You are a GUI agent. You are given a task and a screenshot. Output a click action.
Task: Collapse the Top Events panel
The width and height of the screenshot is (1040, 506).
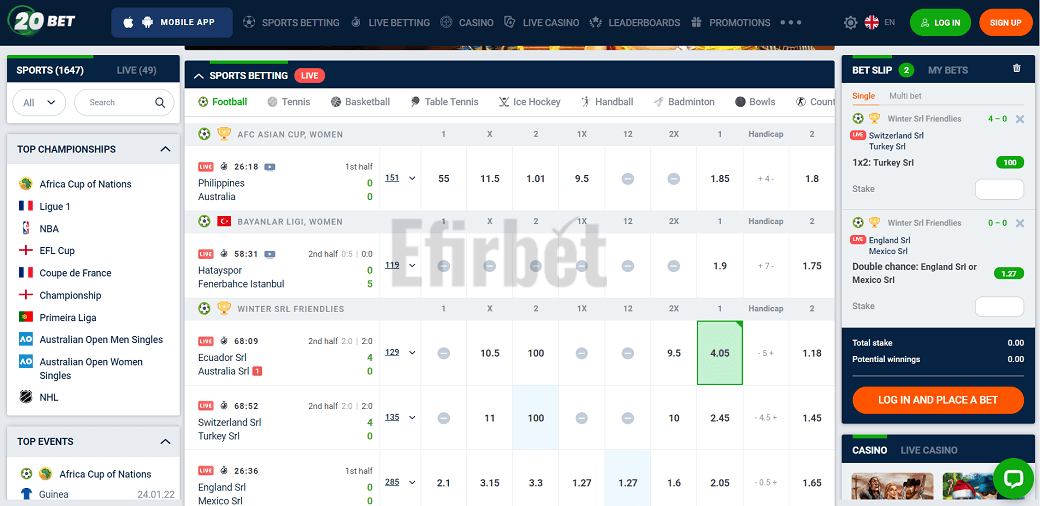click(x=165, y=442)
